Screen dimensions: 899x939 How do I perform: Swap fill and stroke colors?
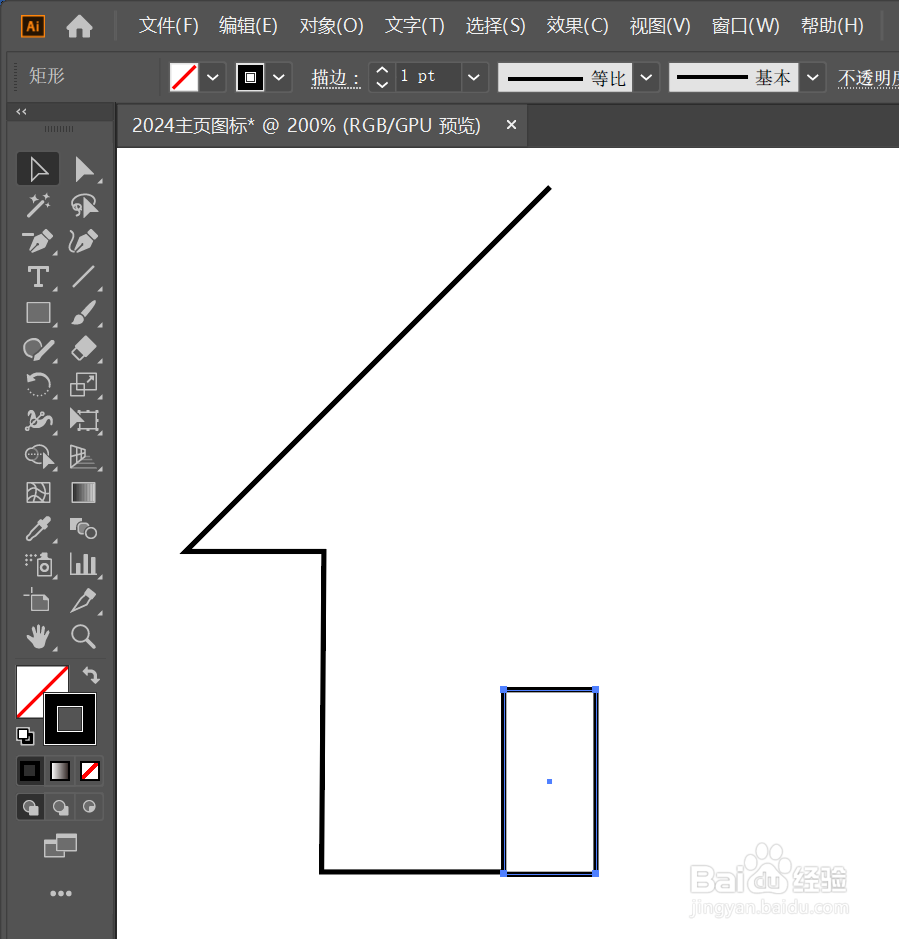point(90,675)
